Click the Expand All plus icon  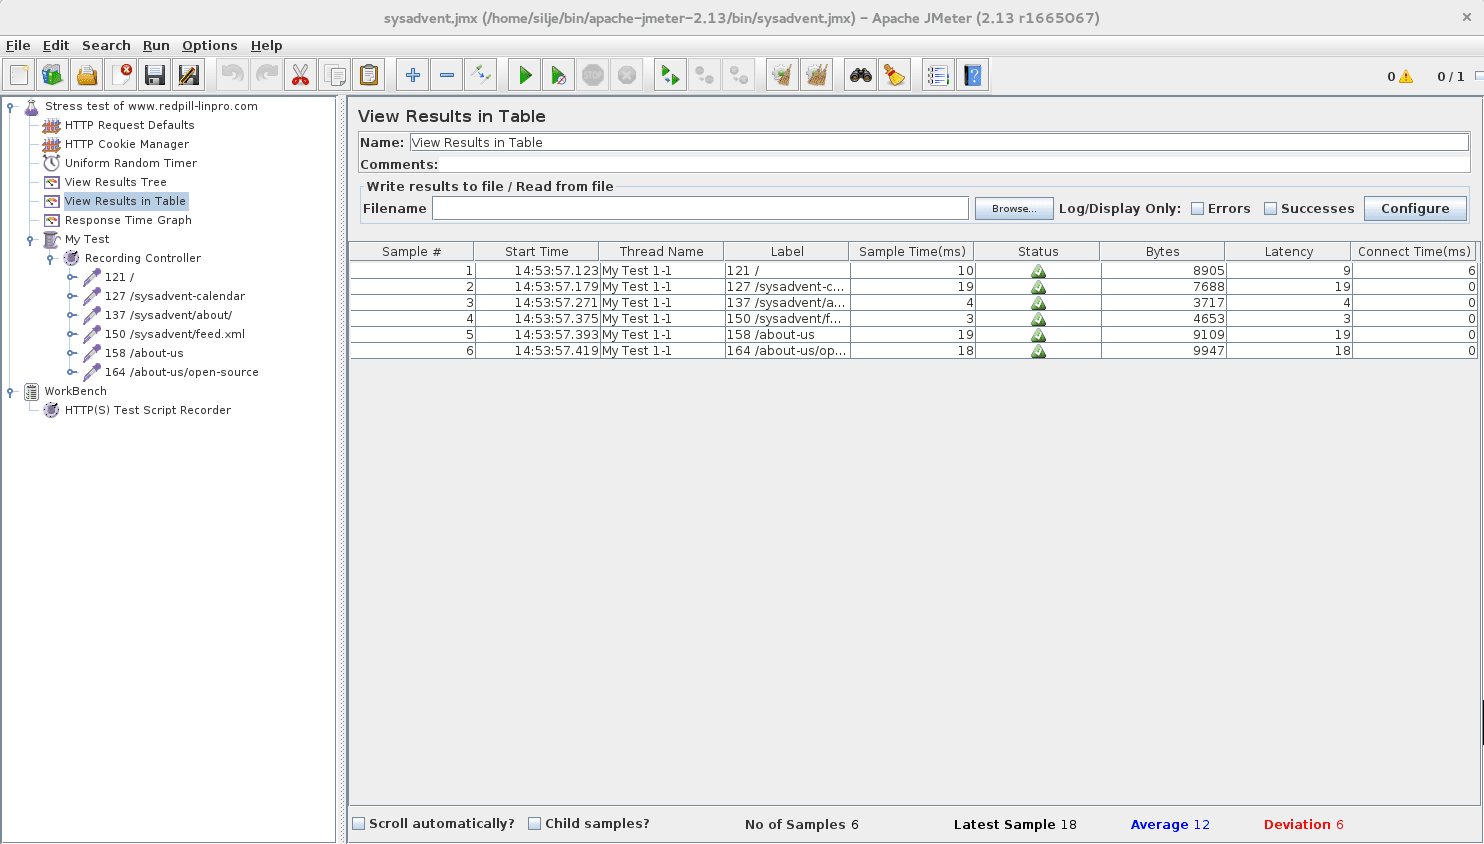(x=412, y=75)
